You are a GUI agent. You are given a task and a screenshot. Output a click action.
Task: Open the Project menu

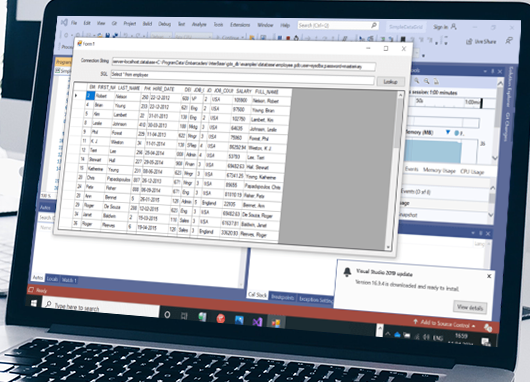129,24
